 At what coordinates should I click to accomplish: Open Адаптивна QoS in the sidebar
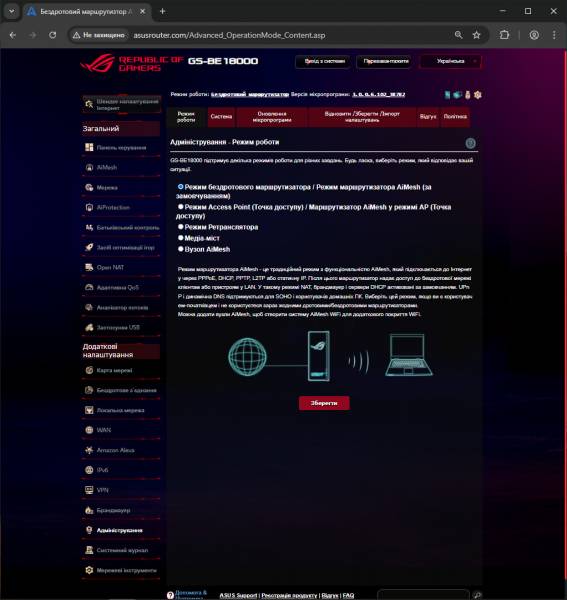(x=121, y=287)
